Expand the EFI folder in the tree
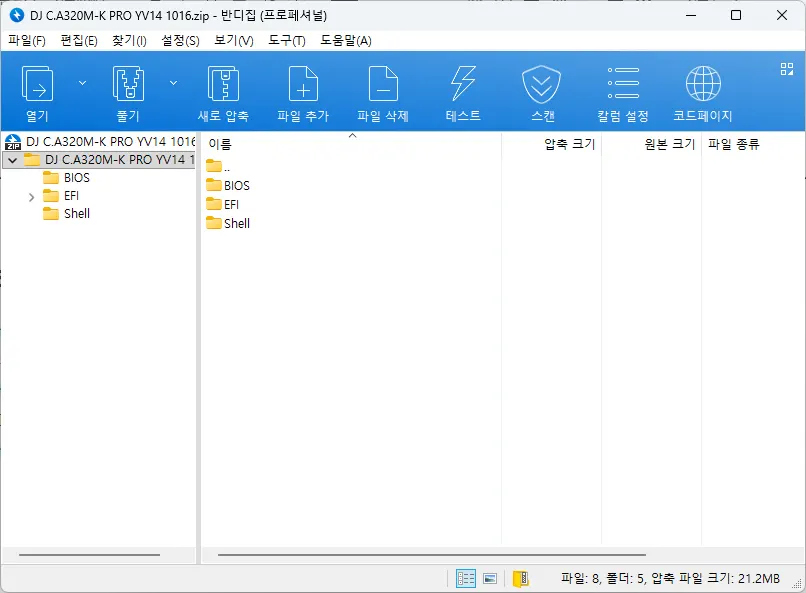The height and width of the screenshot is (593, 806). (29, 195)
